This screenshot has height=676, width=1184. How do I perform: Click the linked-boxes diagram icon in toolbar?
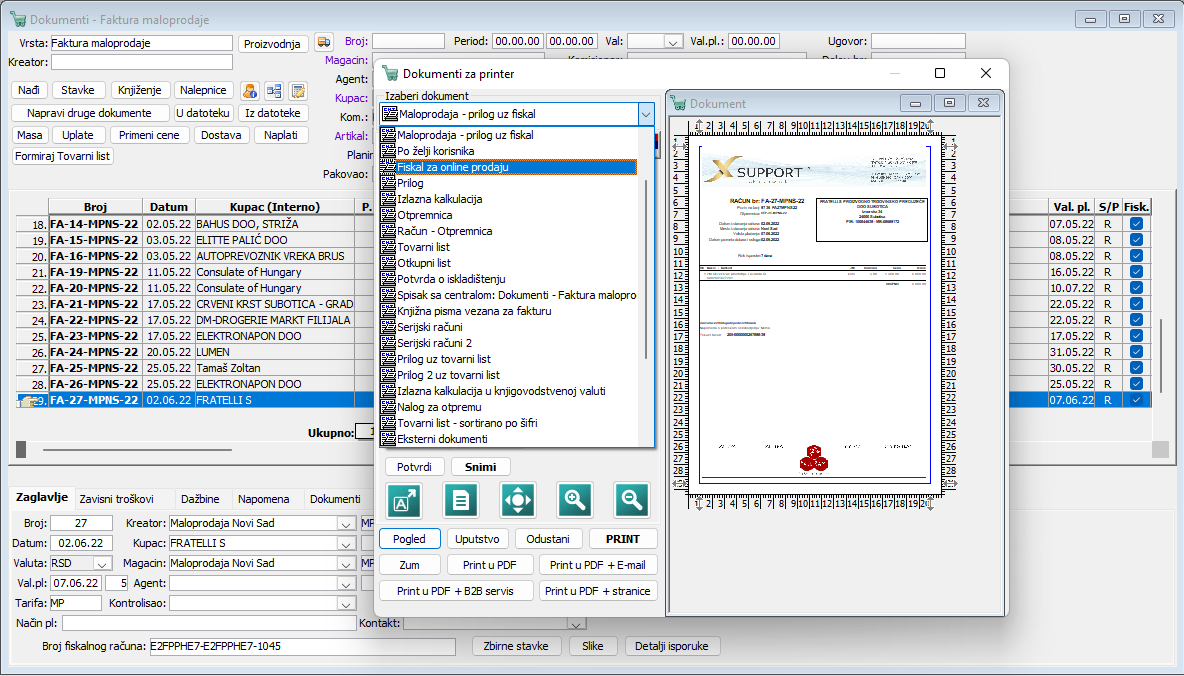(x=274, y=91)
